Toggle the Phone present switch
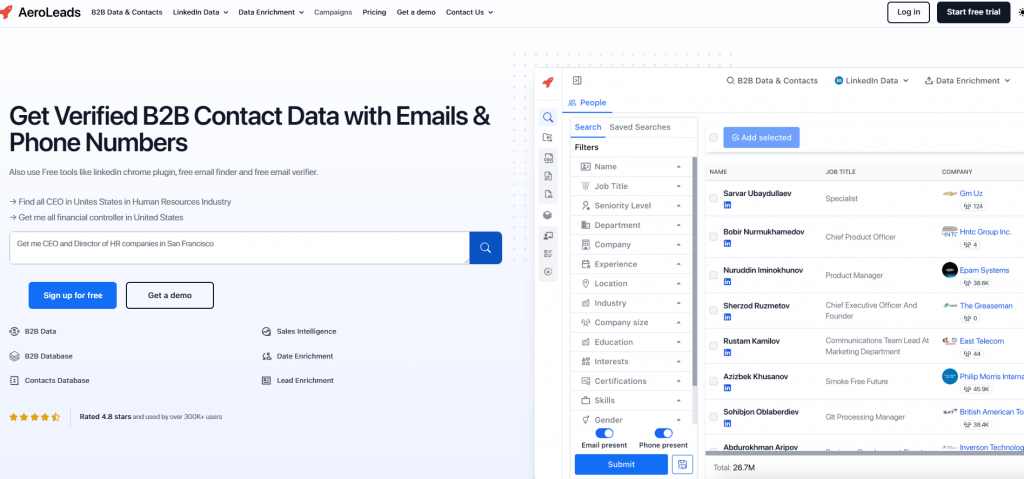This screenshot has width=1024, height=479. point(664,433)
